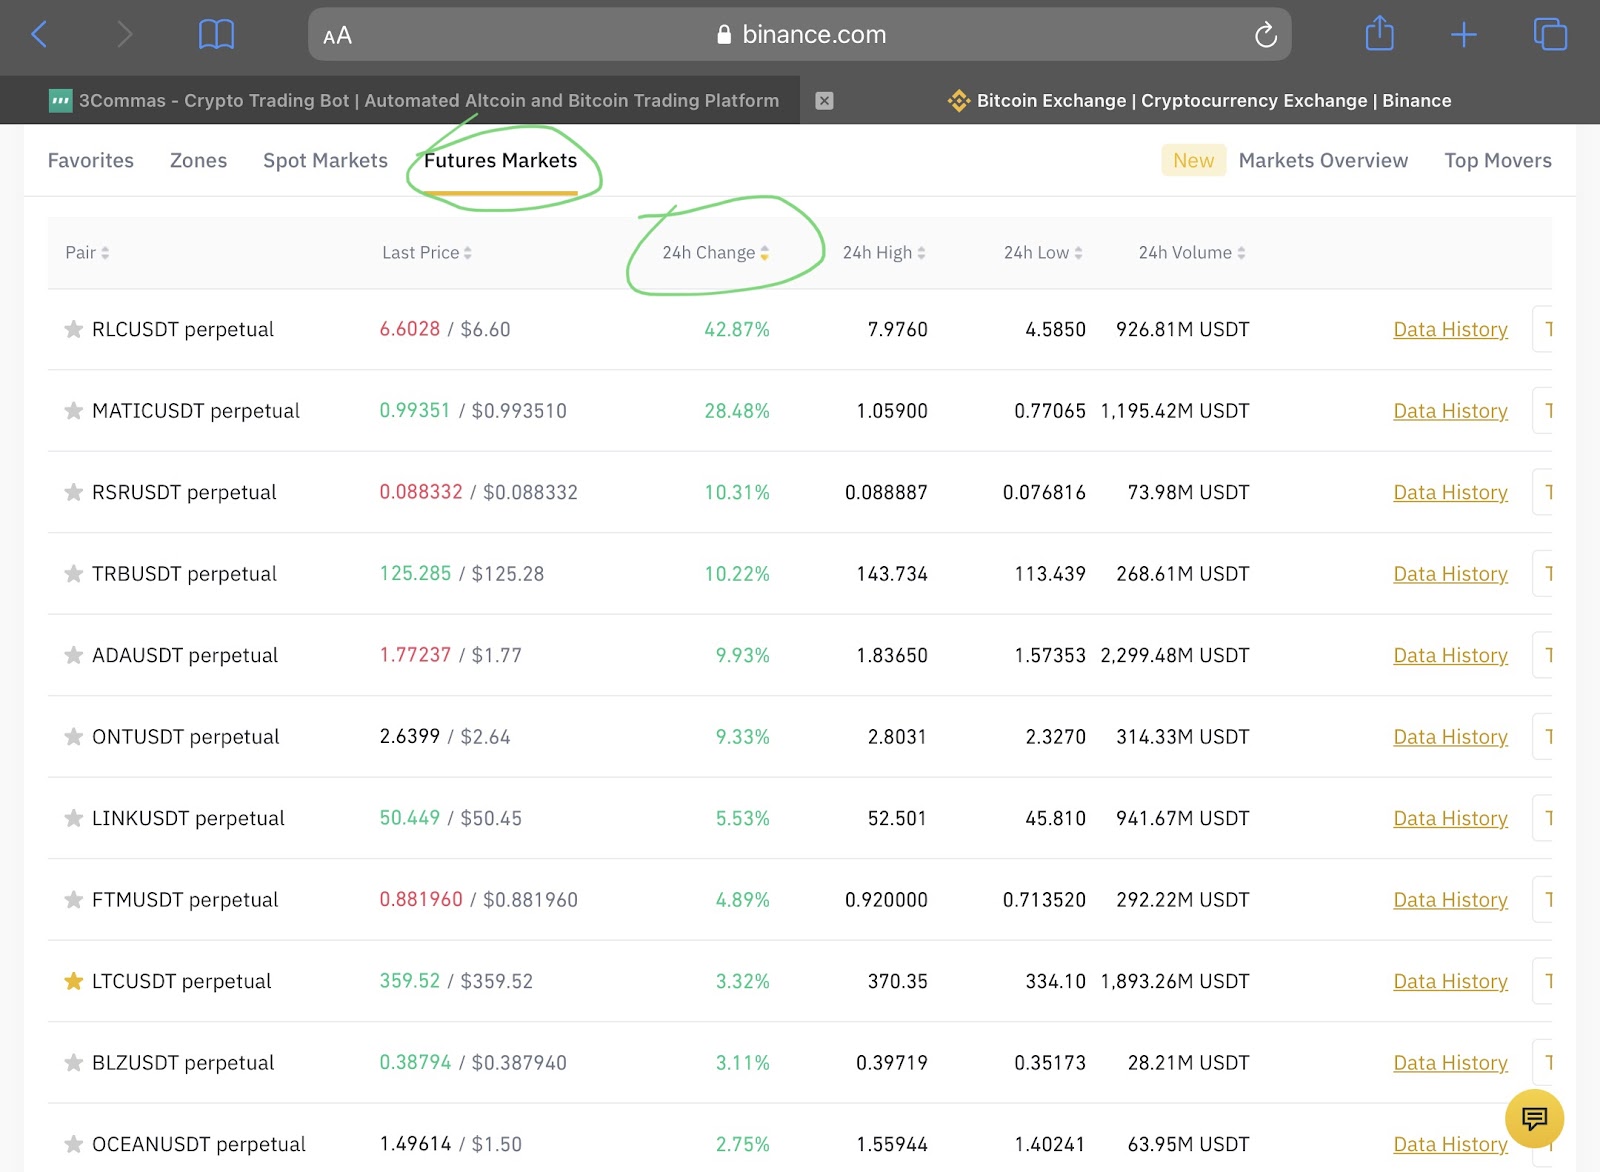Image resolution: width=1600 pixels, height=1172 pixels.
Task: Focus the binance.com address bar
Action: (x=800, y=35)
